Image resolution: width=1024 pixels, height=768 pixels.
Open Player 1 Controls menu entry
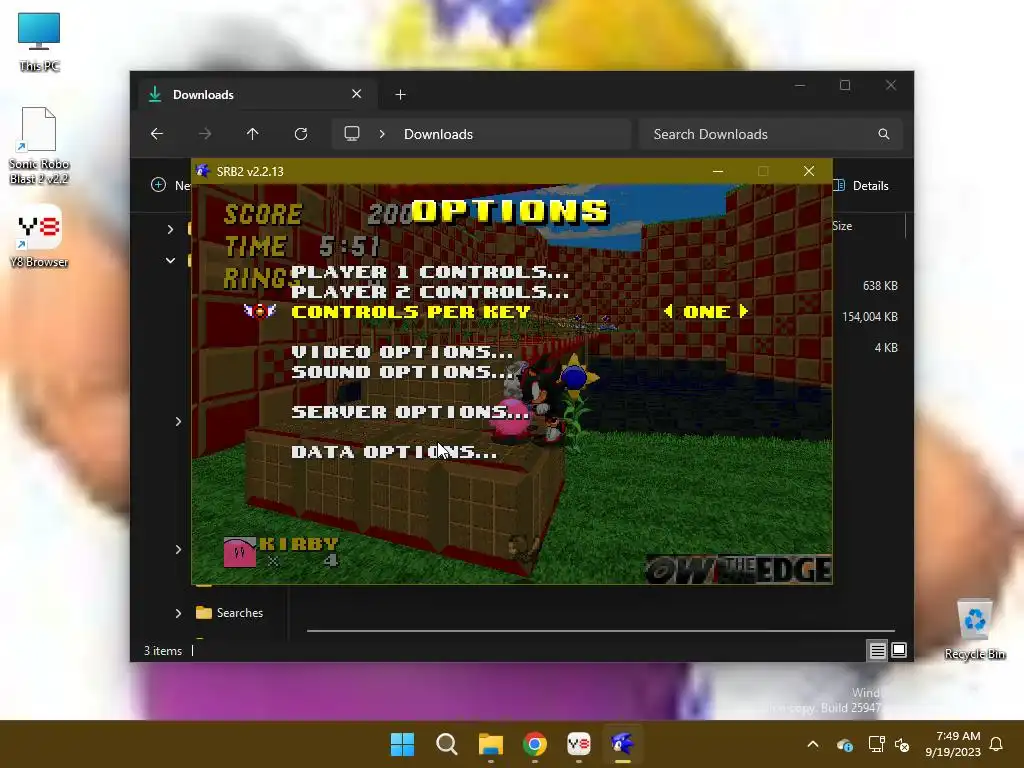pos(430,272)
